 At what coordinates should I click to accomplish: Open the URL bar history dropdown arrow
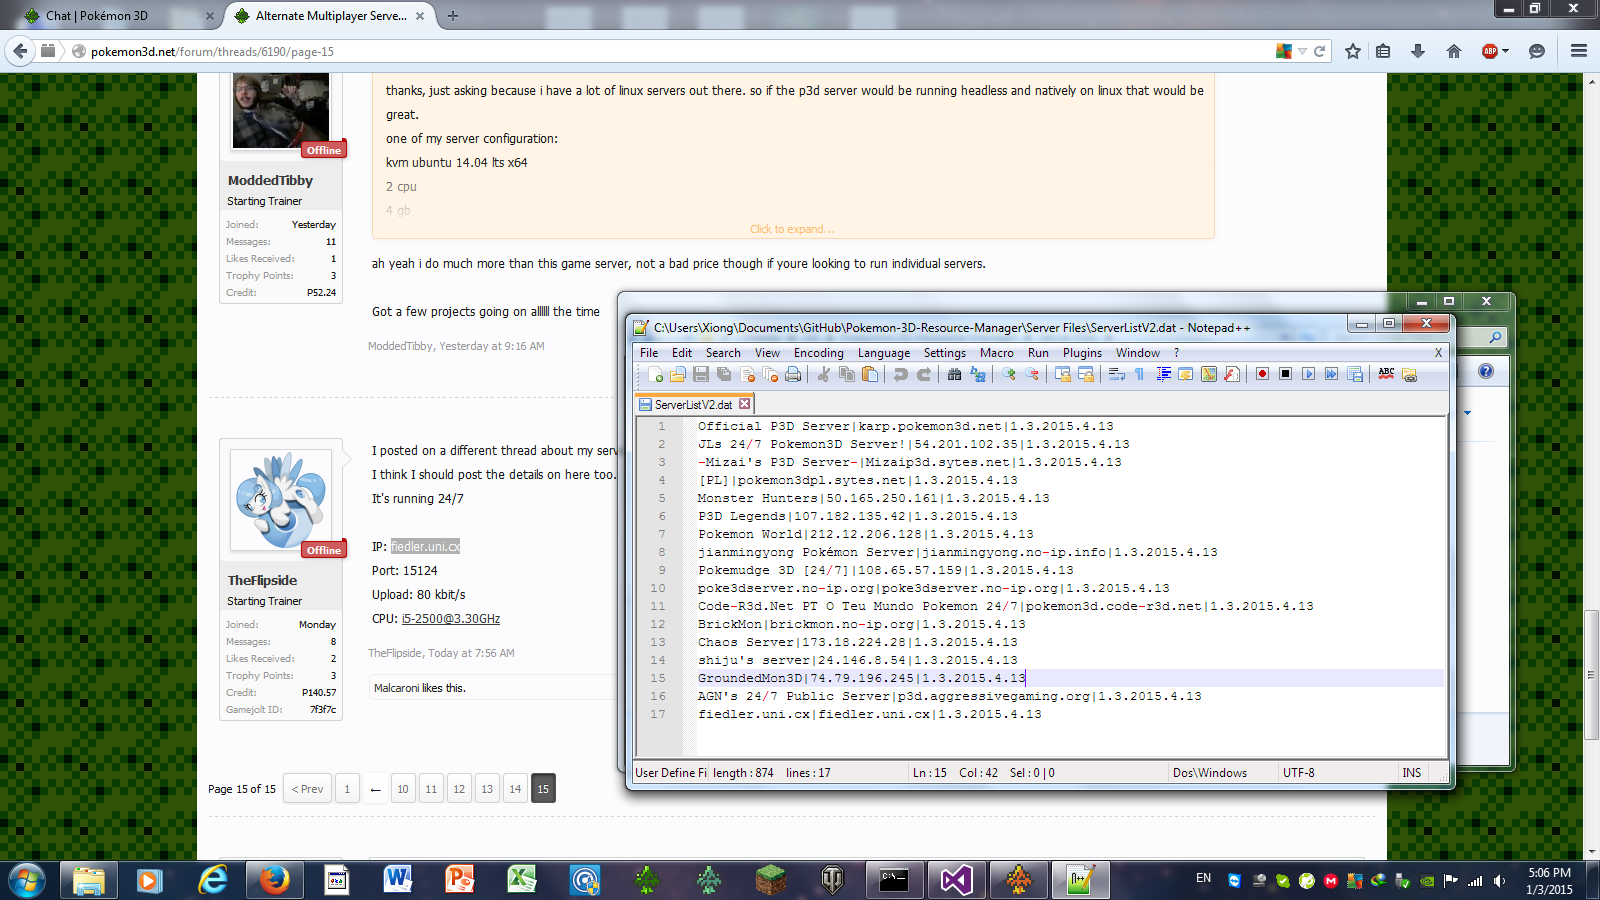coord(1302,51)
